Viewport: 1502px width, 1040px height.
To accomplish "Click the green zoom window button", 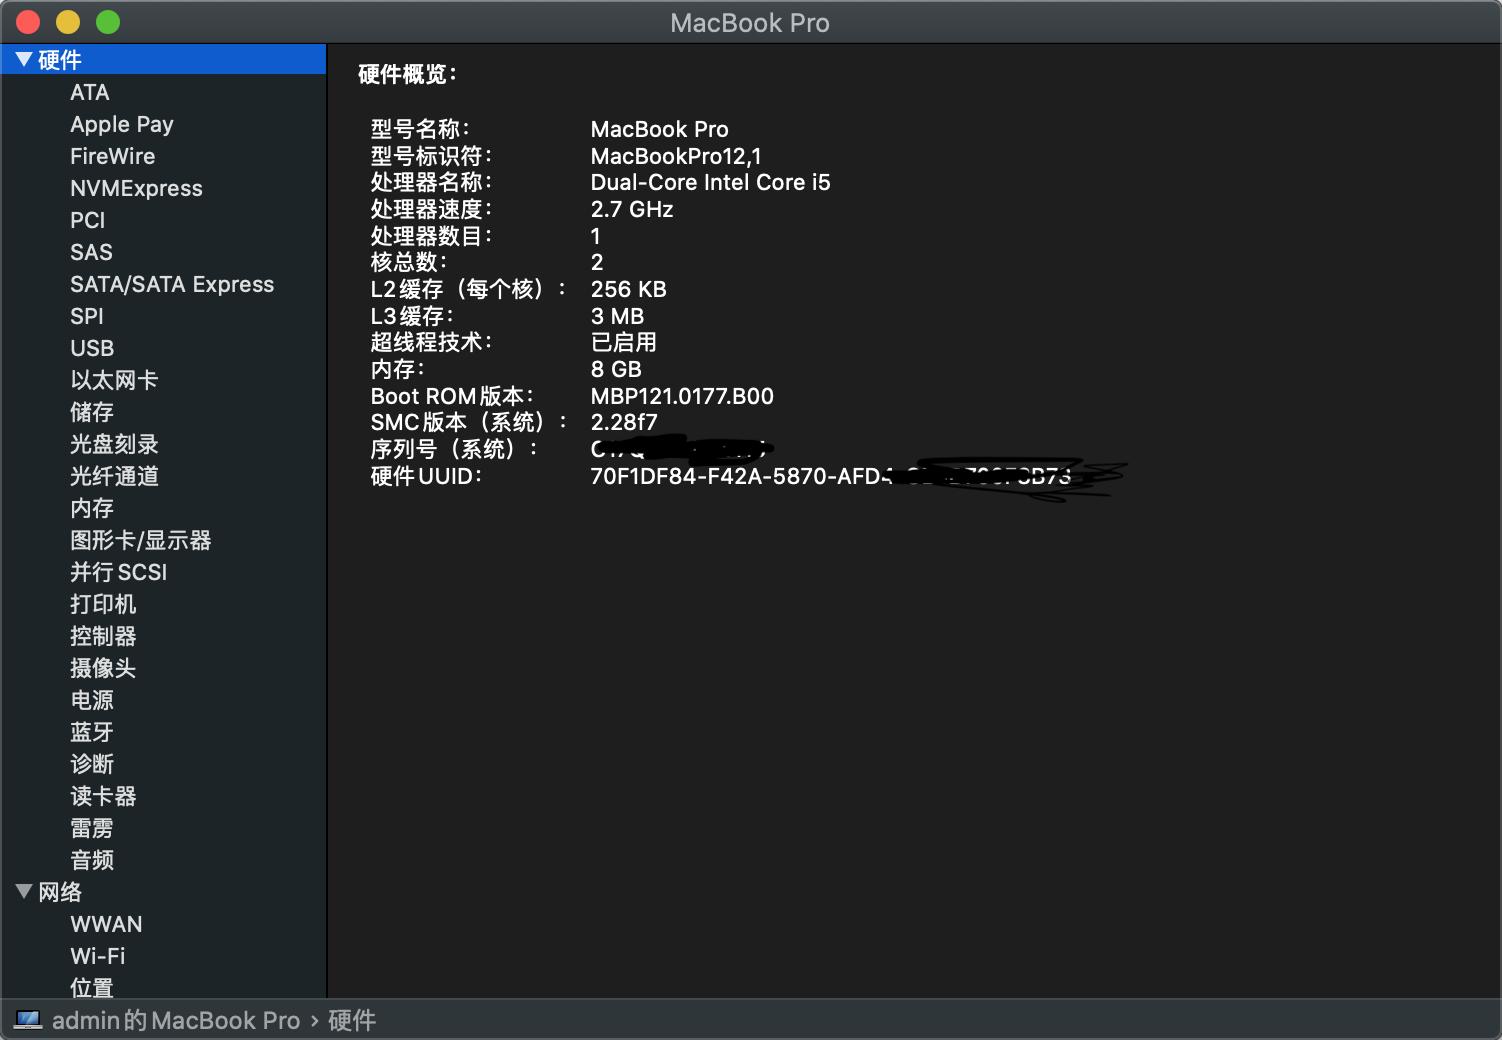I will click(108, 22).
